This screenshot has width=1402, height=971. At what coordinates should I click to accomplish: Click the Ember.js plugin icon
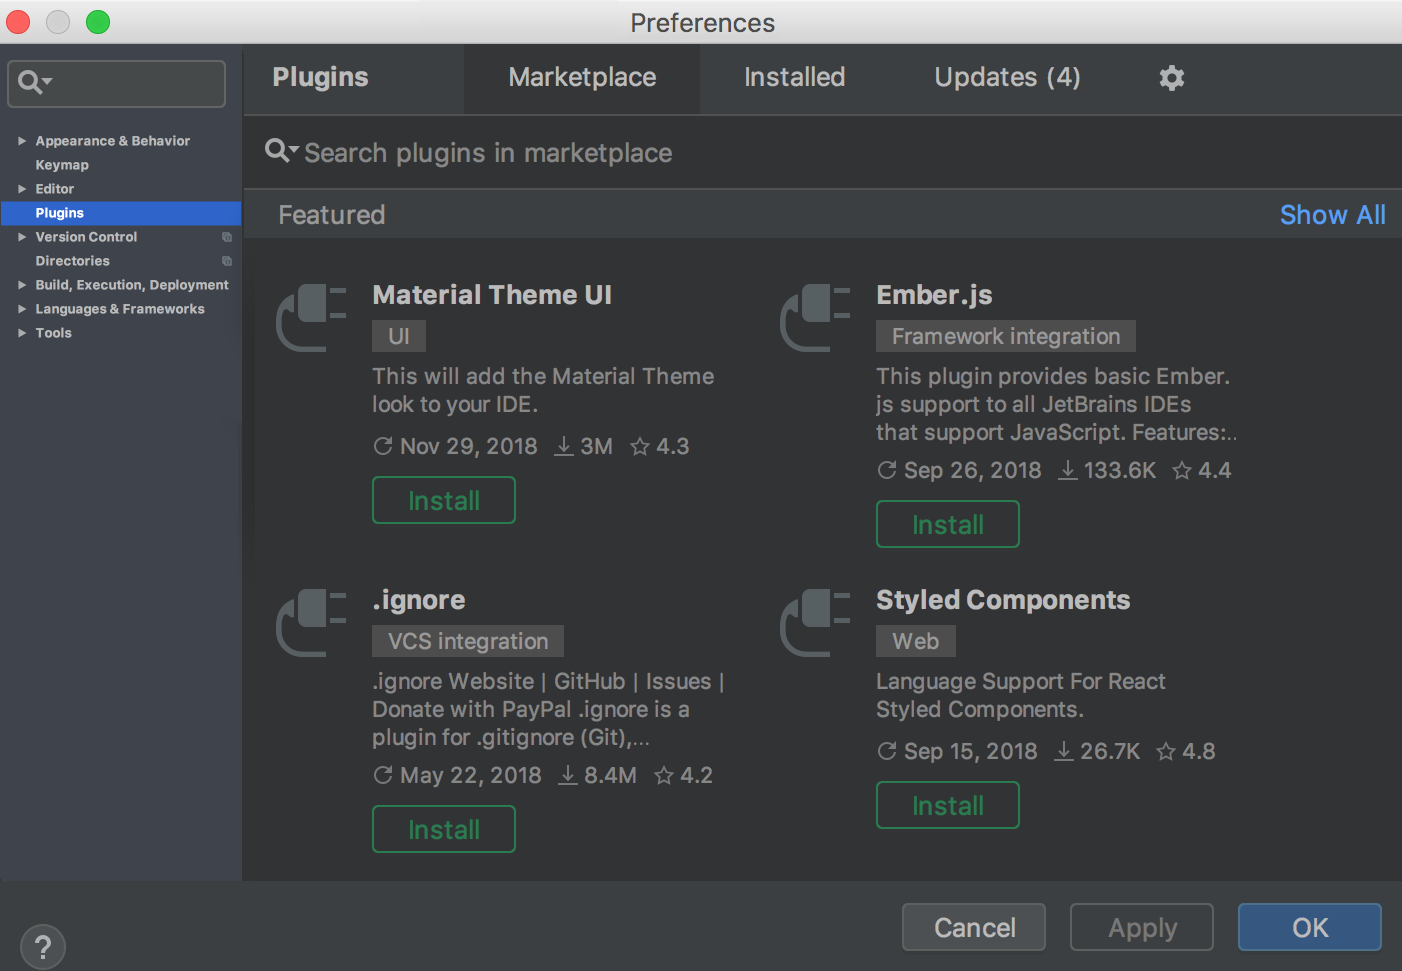coord(815,318)
